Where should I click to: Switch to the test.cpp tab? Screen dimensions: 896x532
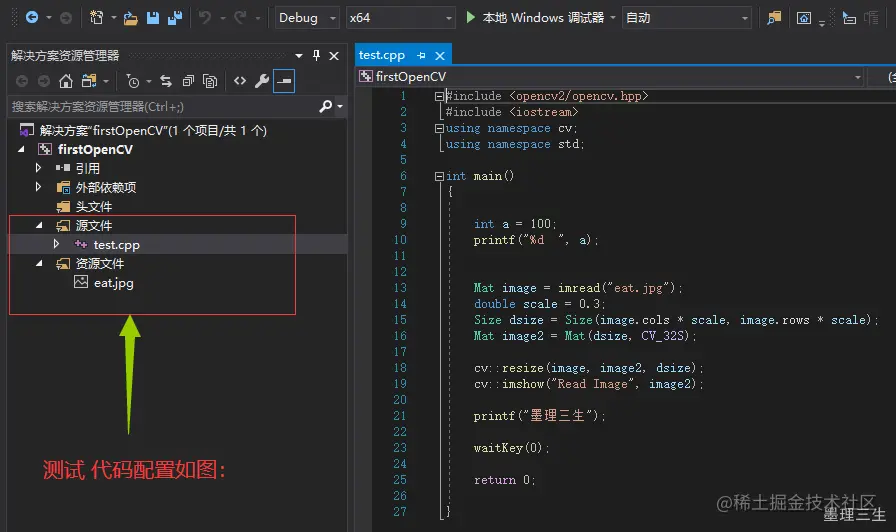pos(382,55)
